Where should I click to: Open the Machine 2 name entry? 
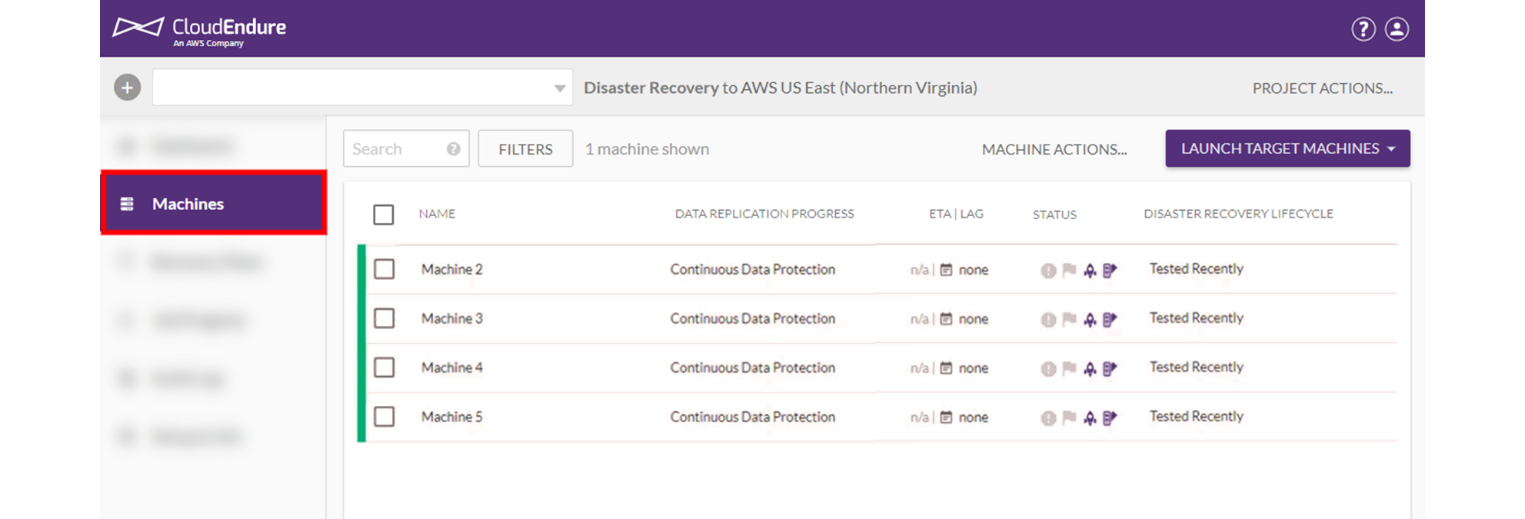point(452,269)
